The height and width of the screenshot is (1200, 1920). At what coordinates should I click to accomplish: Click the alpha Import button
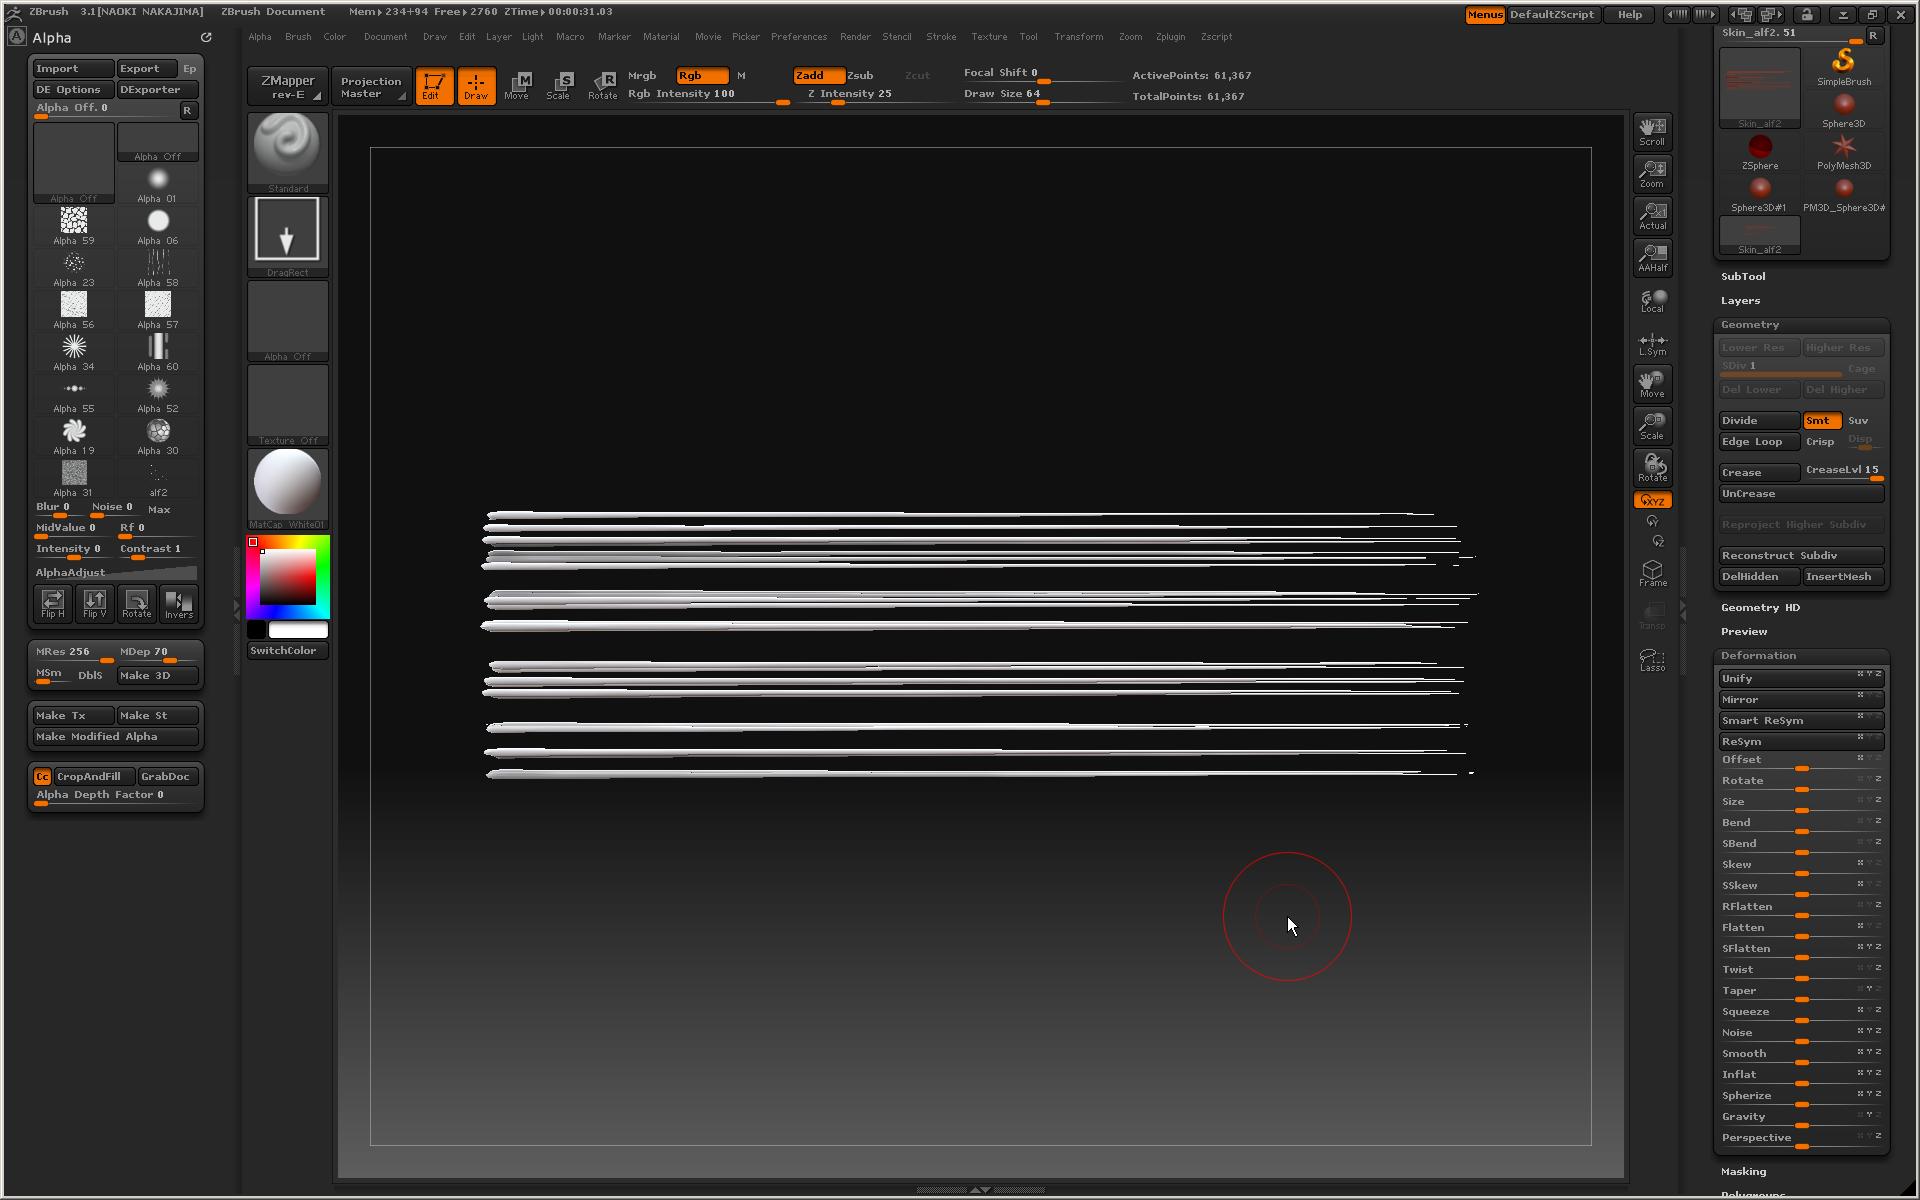[x=73, y=69]
